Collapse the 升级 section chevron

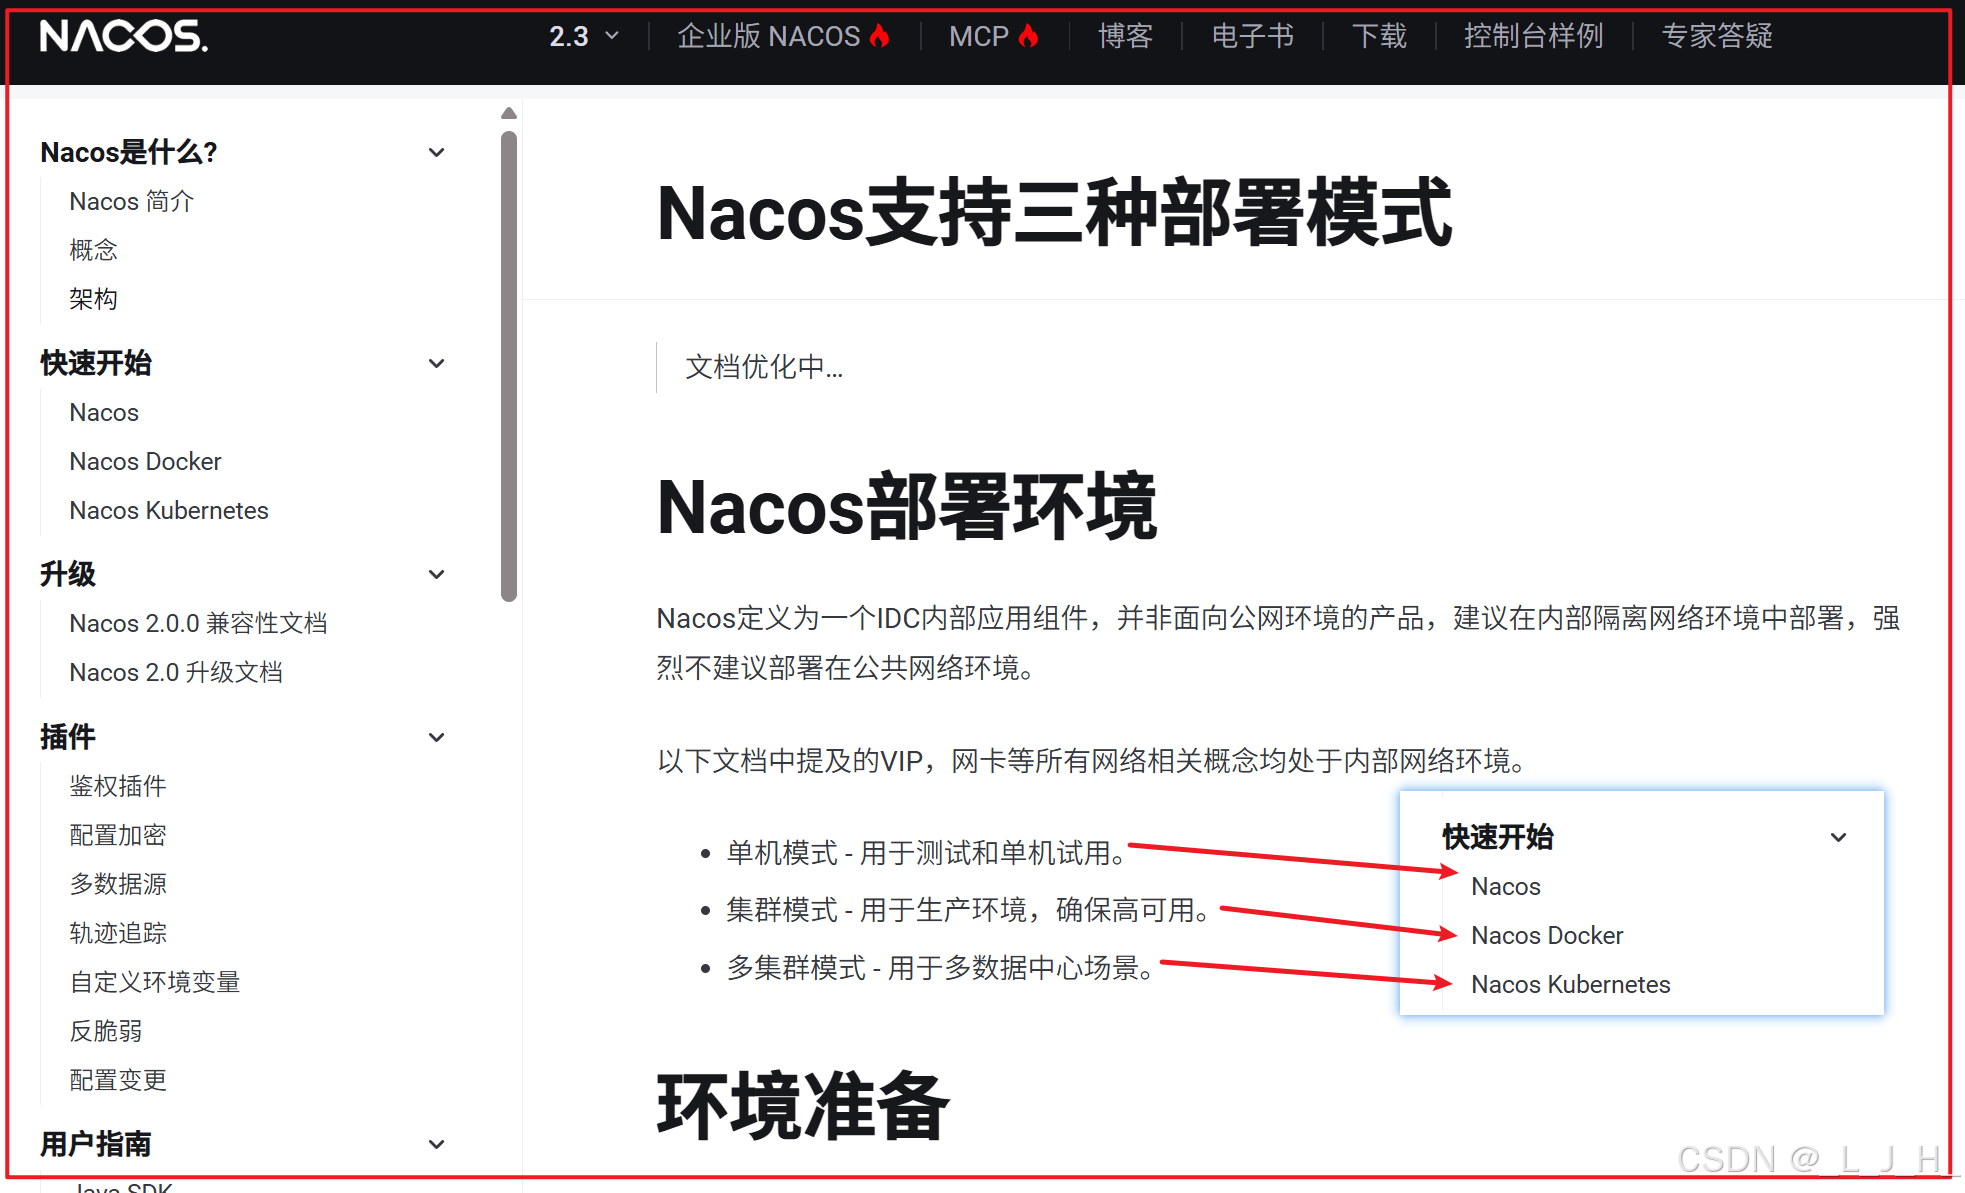click(x=437, y=575)
